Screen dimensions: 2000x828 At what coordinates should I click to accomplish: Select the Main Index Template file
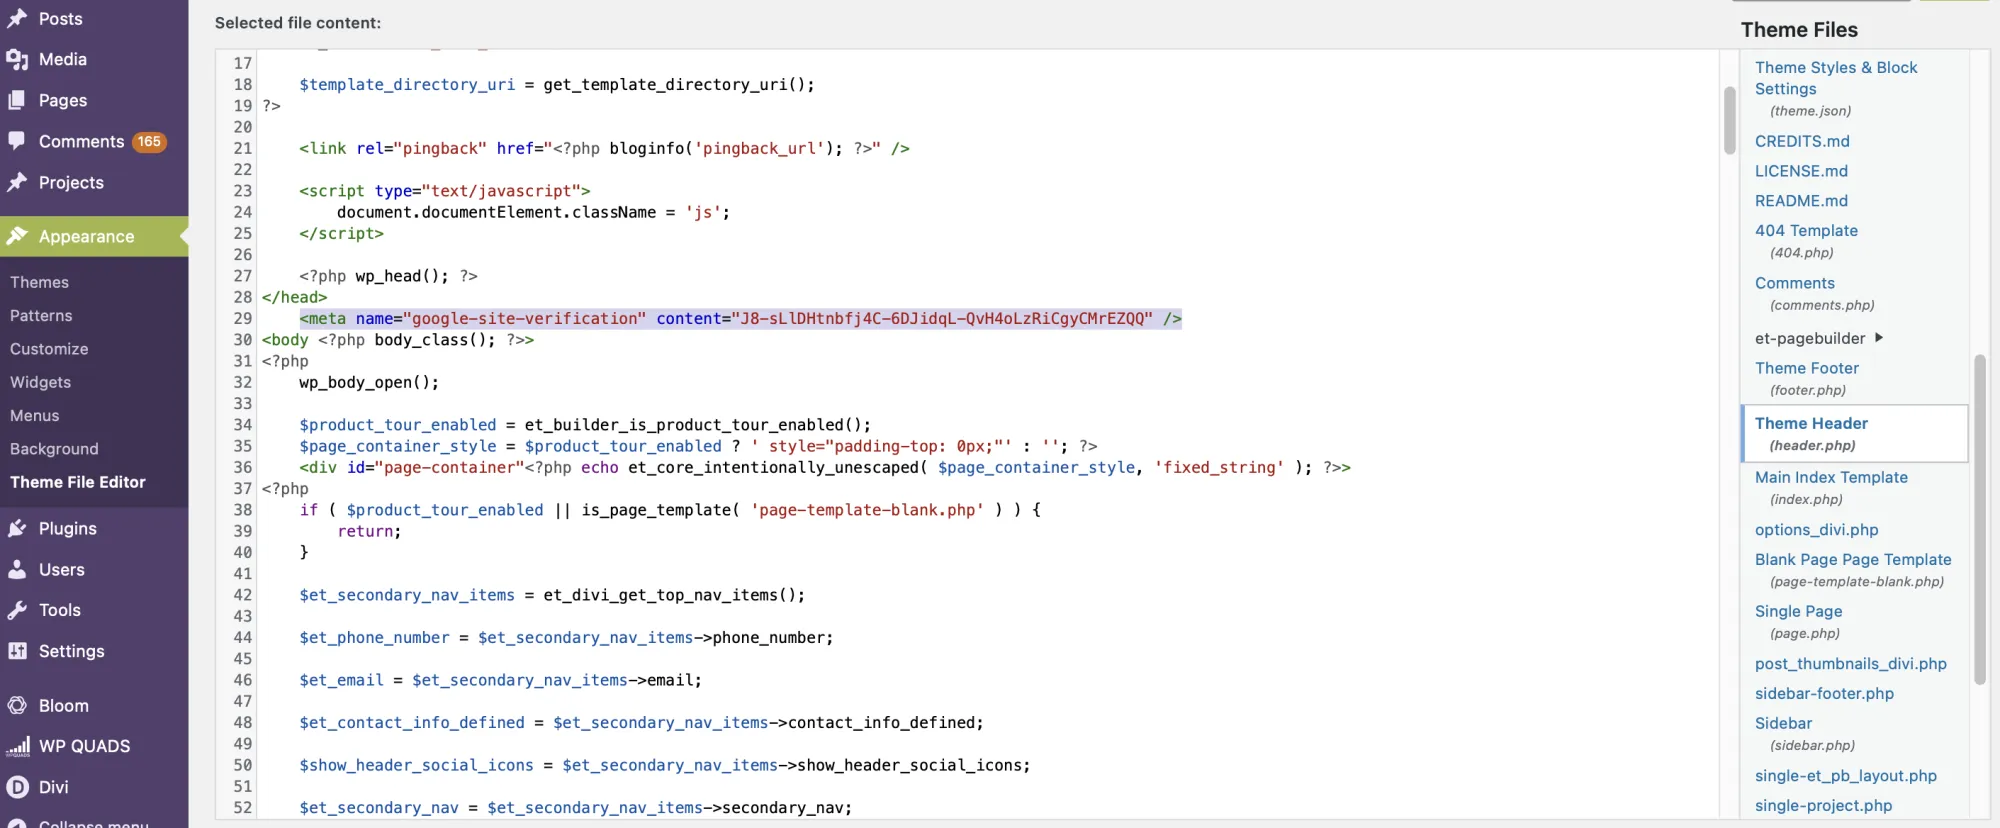(x=1830, y=478)
